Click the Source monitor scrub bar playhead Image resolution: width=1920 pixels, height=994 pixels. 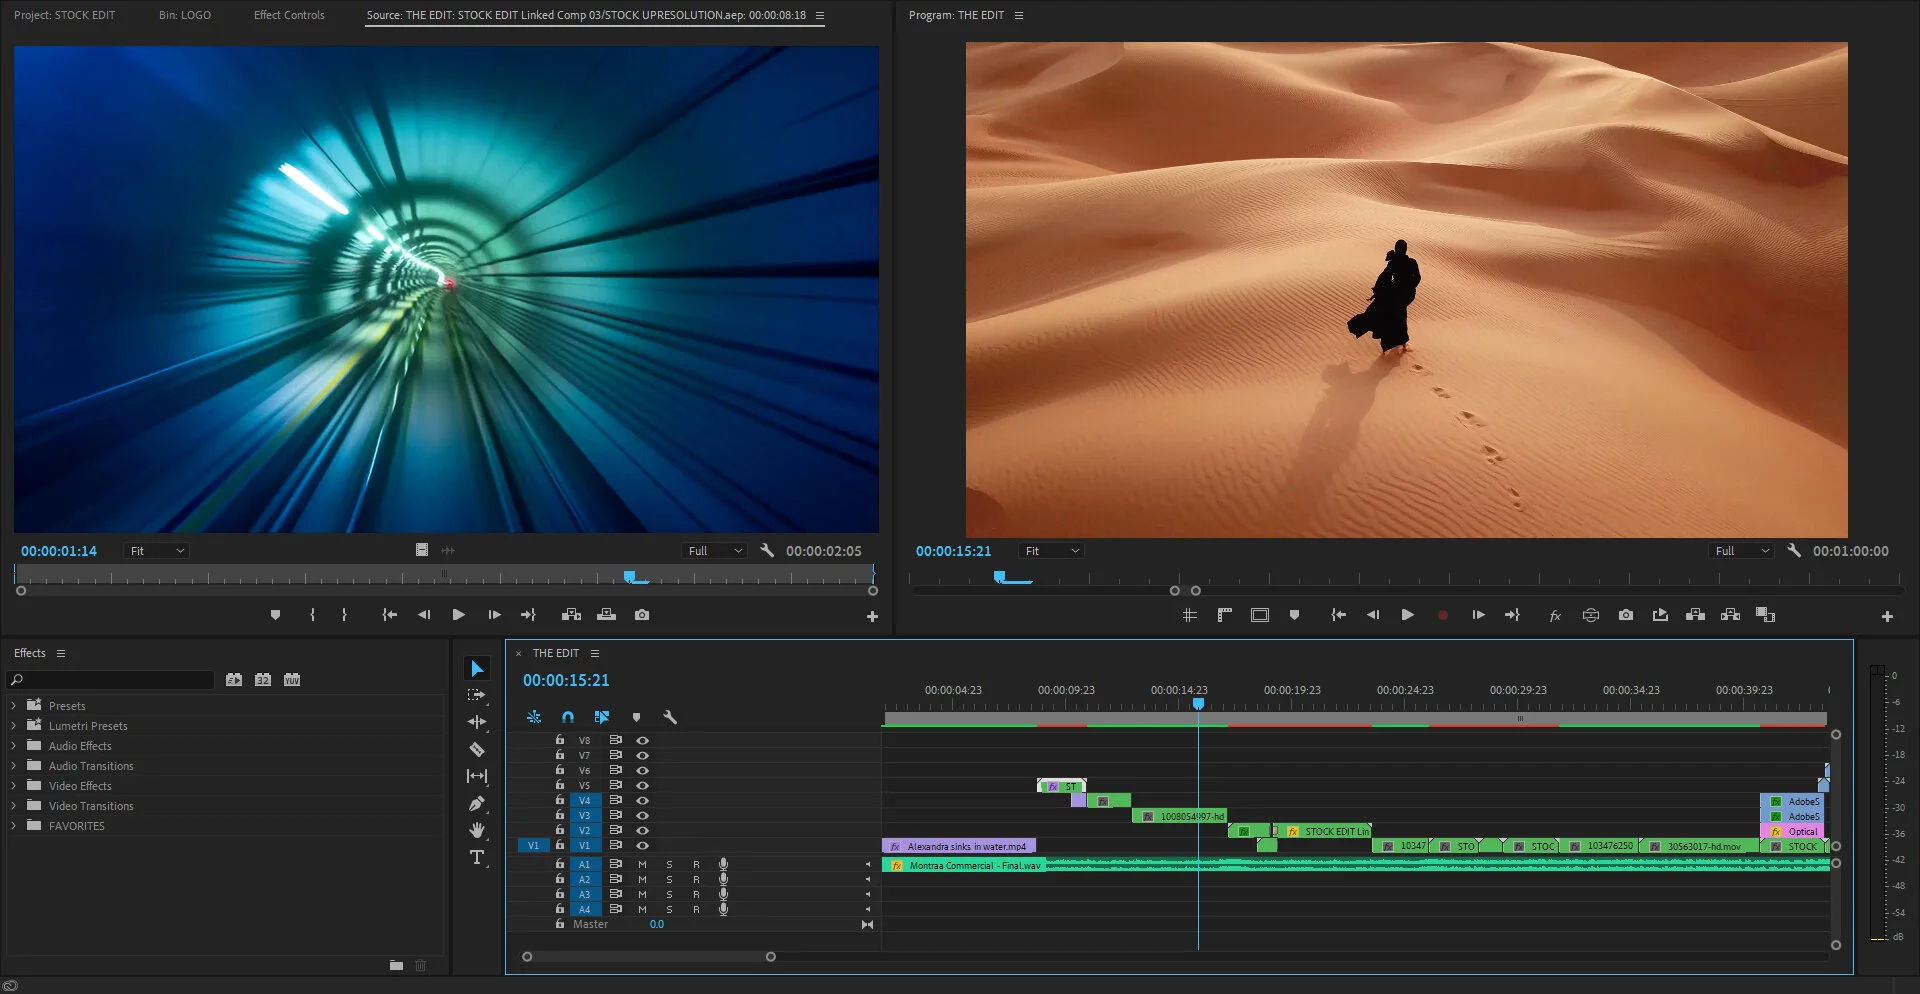(630, 576)
